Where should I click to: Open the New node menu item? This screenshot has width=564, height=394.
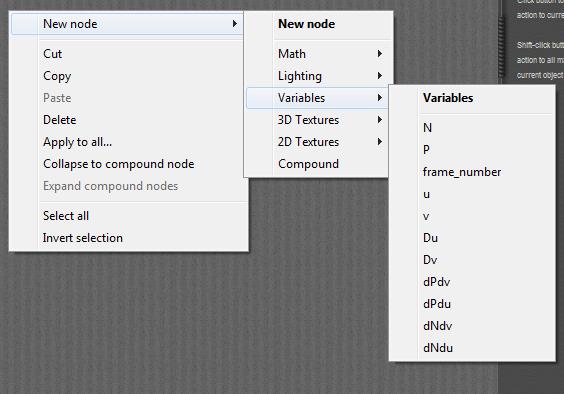(x=128, y=24)
